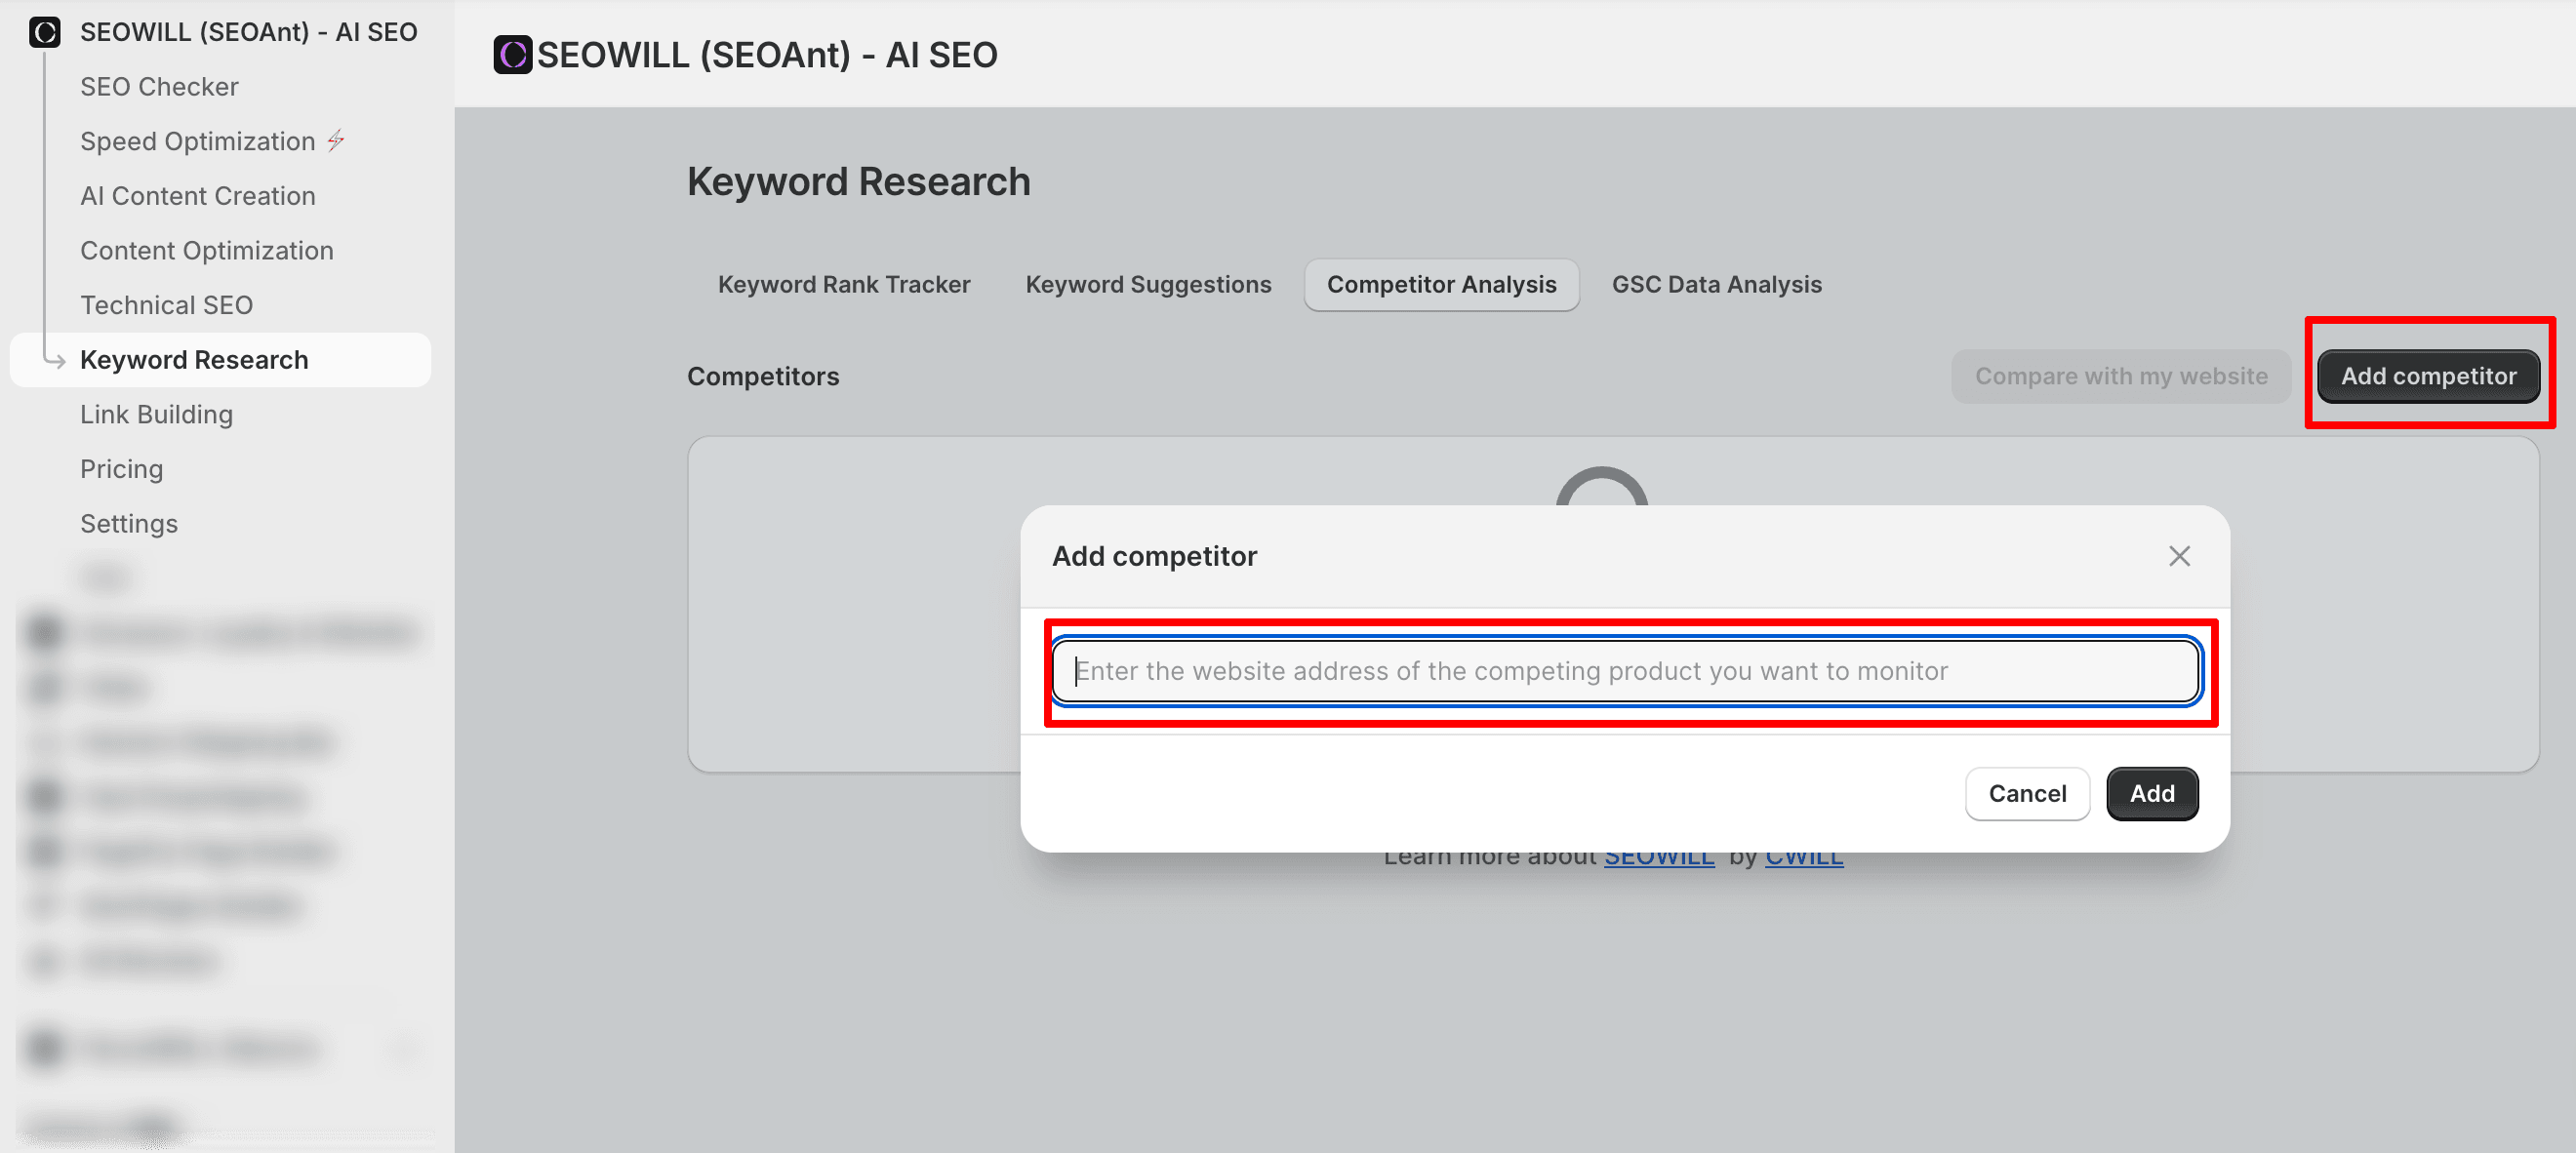2576x1153 pixels.
Task: Select Keyword Research sidebar item
Action: point(194,360)
